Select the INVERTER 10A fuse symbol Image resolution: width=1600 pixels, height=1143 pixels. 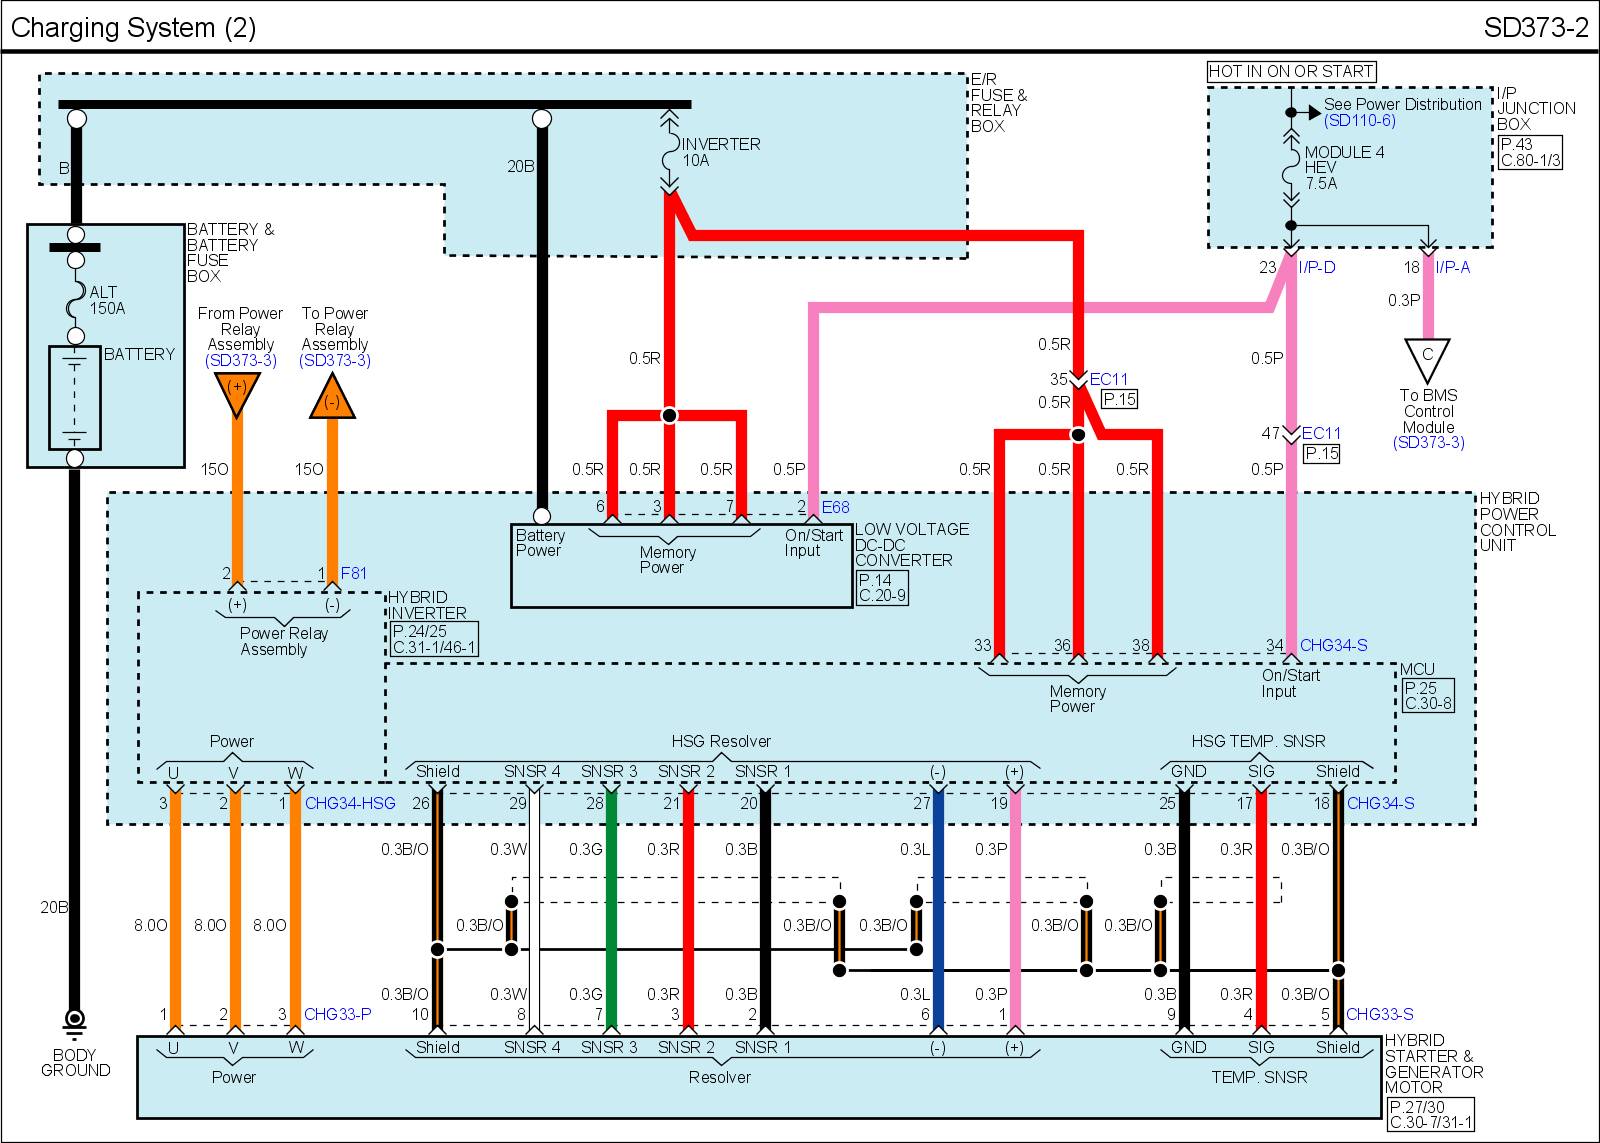point(670,151)
